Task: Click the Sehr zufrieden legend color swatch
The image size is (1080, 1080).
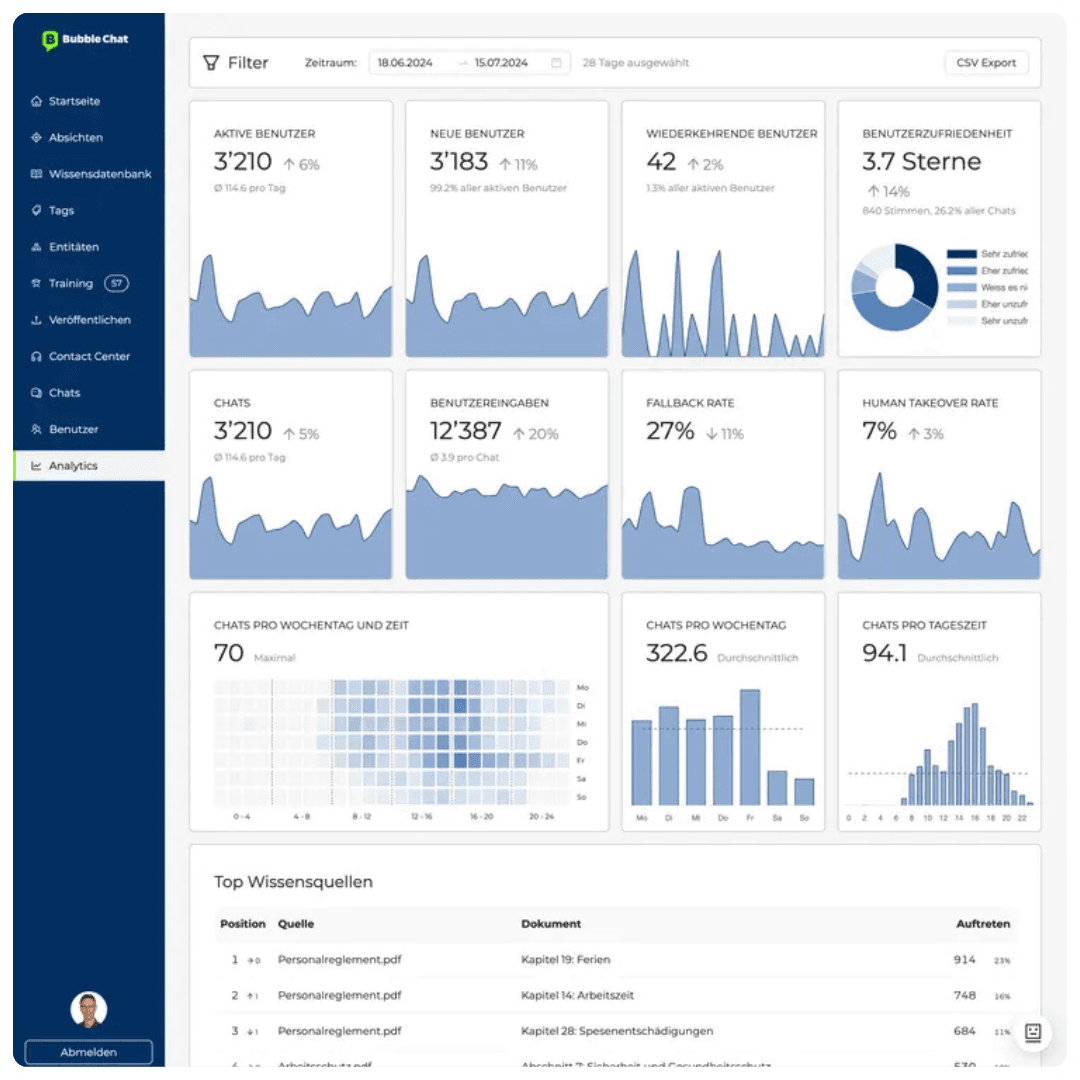Action: point(961,255)
